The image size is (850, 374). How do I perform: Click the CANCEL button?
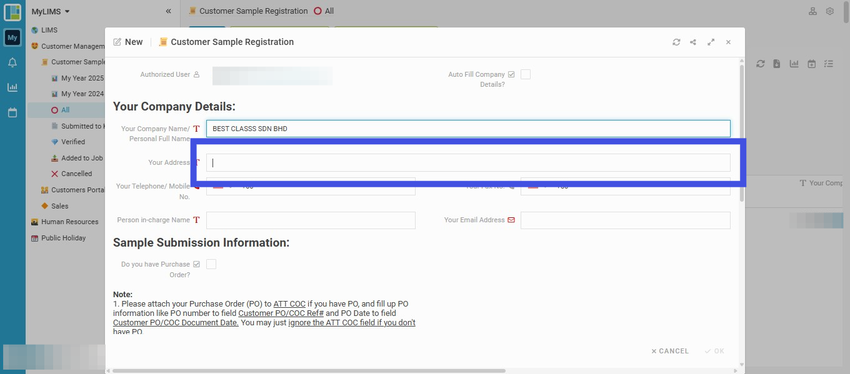tap(670, 351)
